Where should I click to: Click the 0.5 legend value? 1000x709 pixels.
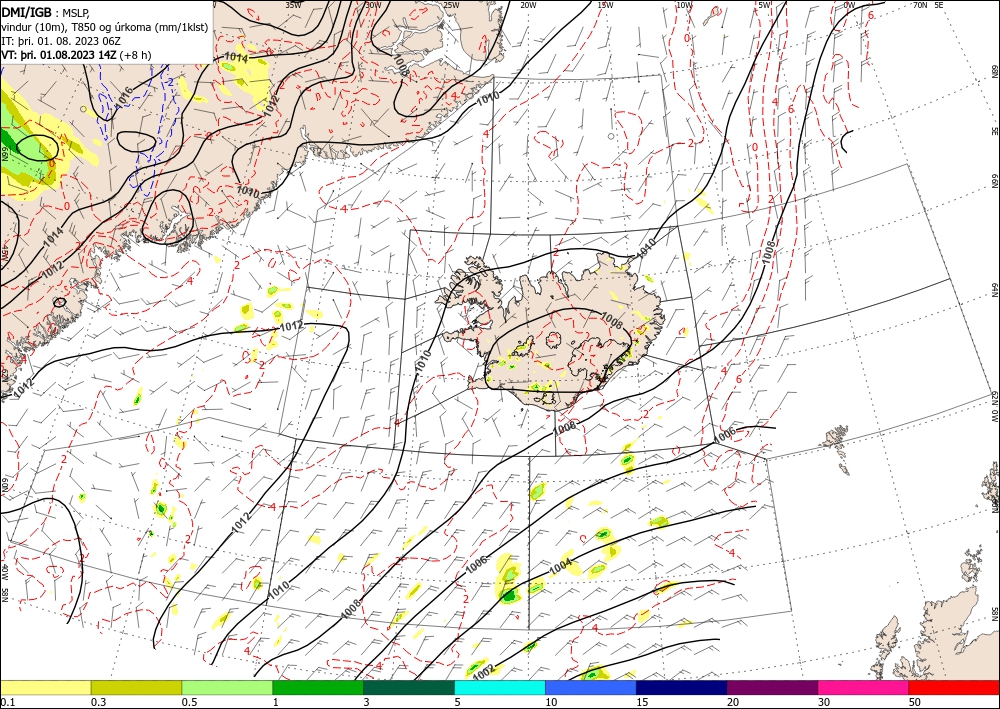point(189,702)
